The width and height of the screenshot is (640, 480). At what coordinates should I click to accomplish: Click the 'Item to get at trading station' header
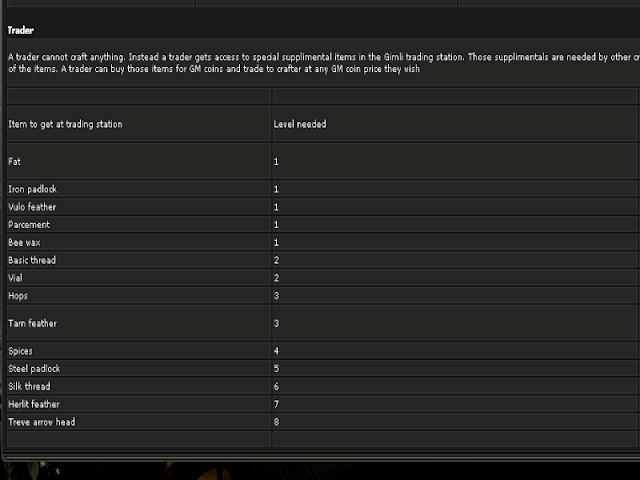pos(66,124)
